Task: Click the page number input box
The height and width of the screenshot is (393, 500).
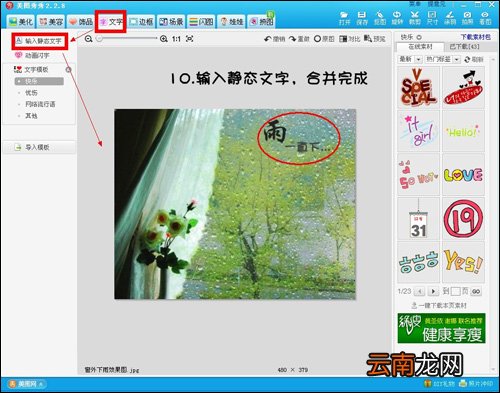Action: tap(456, 292)
